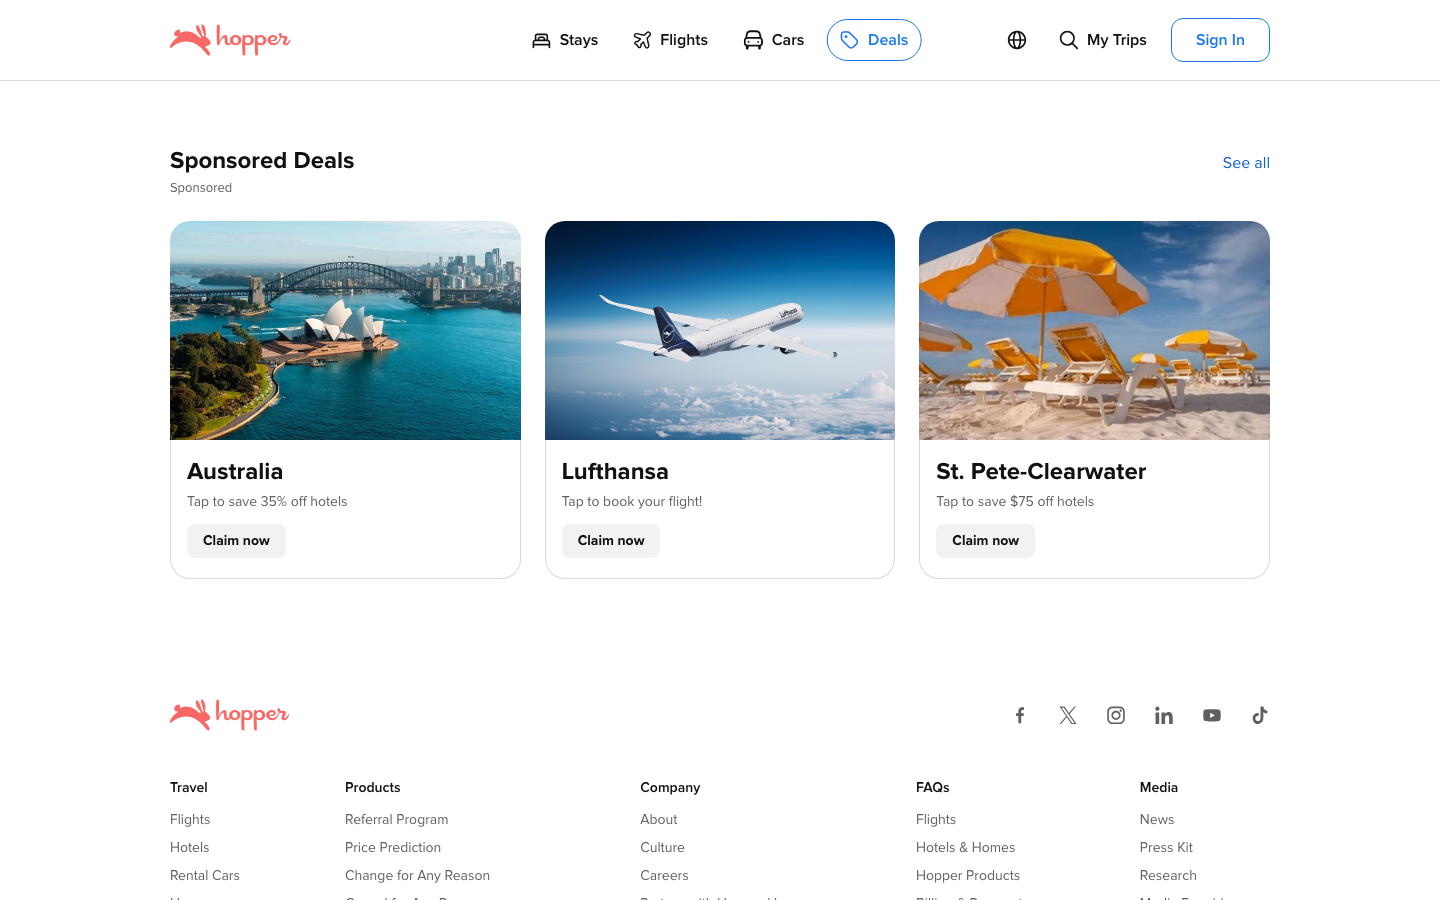The height and width of the screenshot is (900, 1440).
Task: Open the Cars tab
Action: [773, 40]
